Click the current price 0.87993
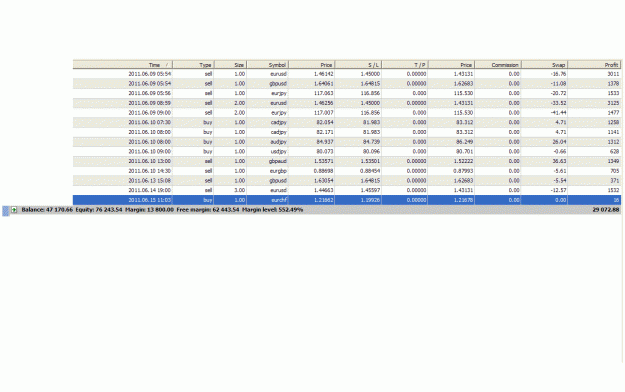Image resolution: width=625 pixels, height=392 pixels. pos(463,171)
